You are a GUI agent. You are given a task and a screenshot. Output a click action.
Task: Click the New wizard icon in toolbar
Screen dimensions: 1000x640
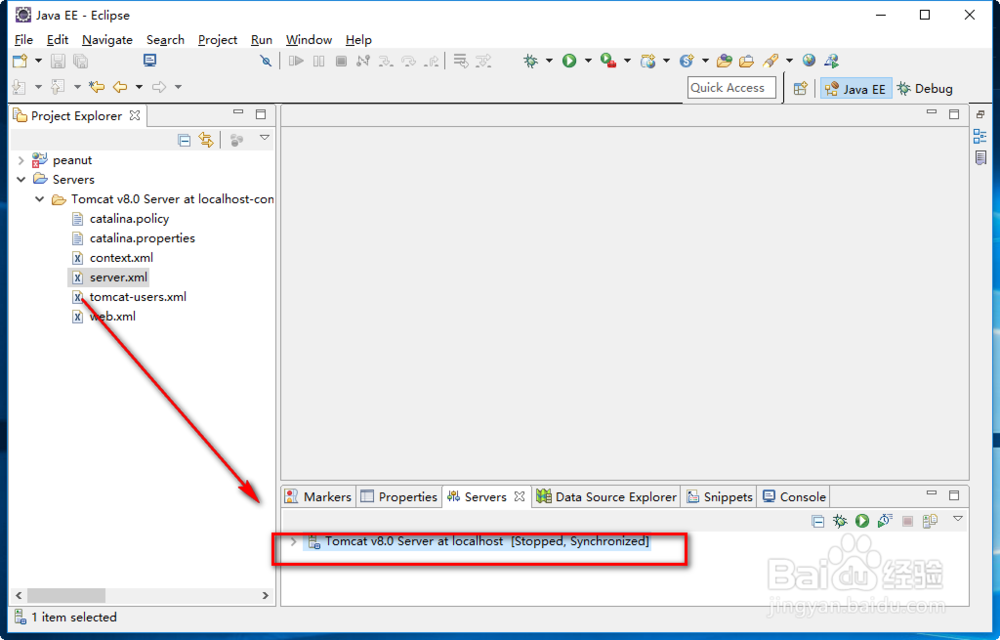pyautogui.click(x=20, y=61)
